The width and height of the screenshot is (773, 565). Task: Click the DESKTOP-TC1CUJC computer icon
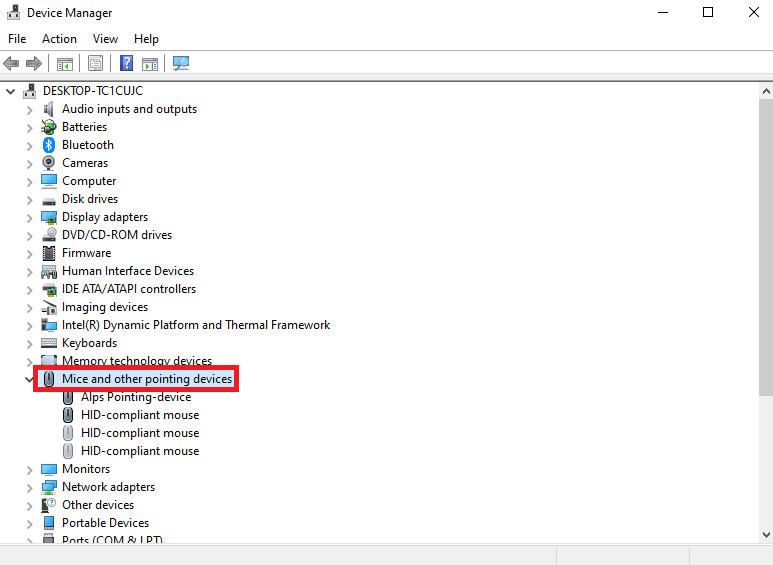[x=30, y=91]
